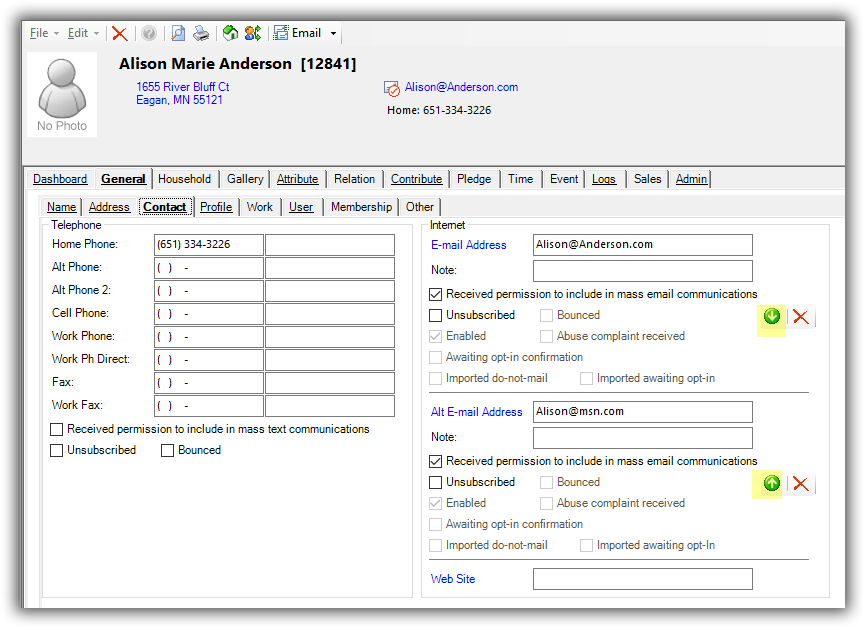
Task: Click green up arrow beside alt e-mail
Action: (x=771, y=484)
